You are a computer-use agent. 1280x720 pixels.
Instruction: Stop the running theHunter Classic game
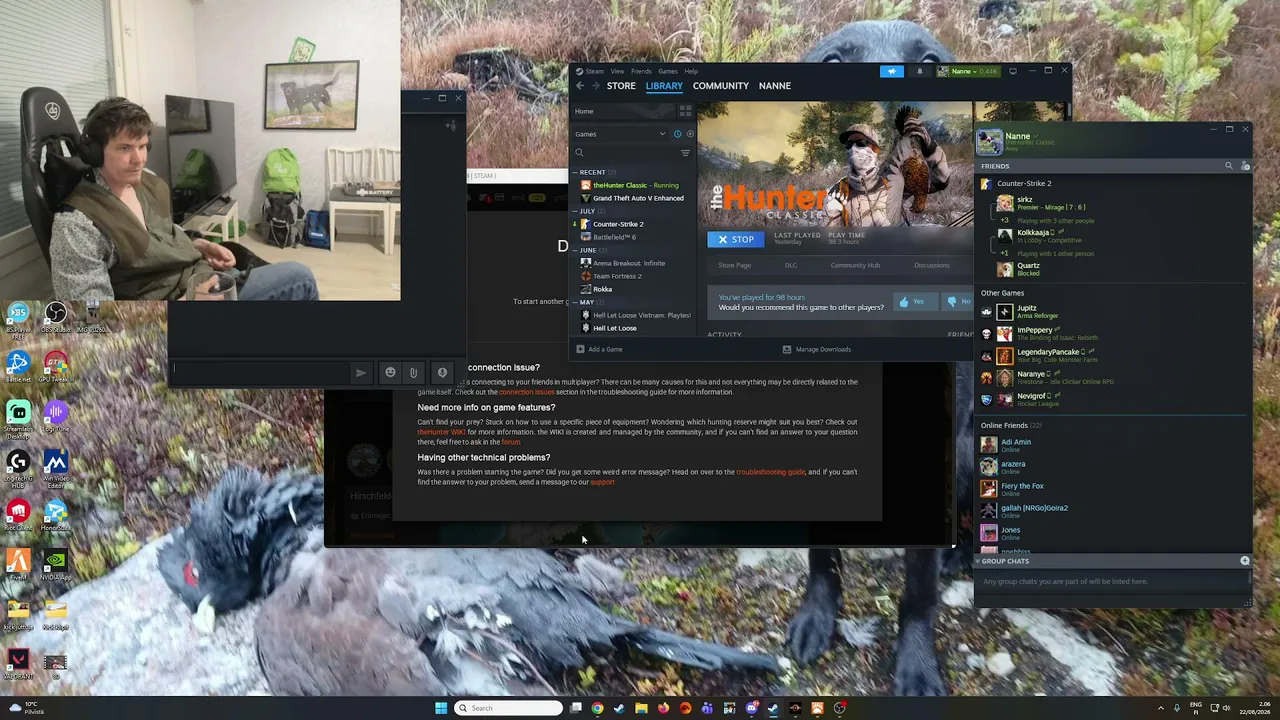click(x=735, y=240)
